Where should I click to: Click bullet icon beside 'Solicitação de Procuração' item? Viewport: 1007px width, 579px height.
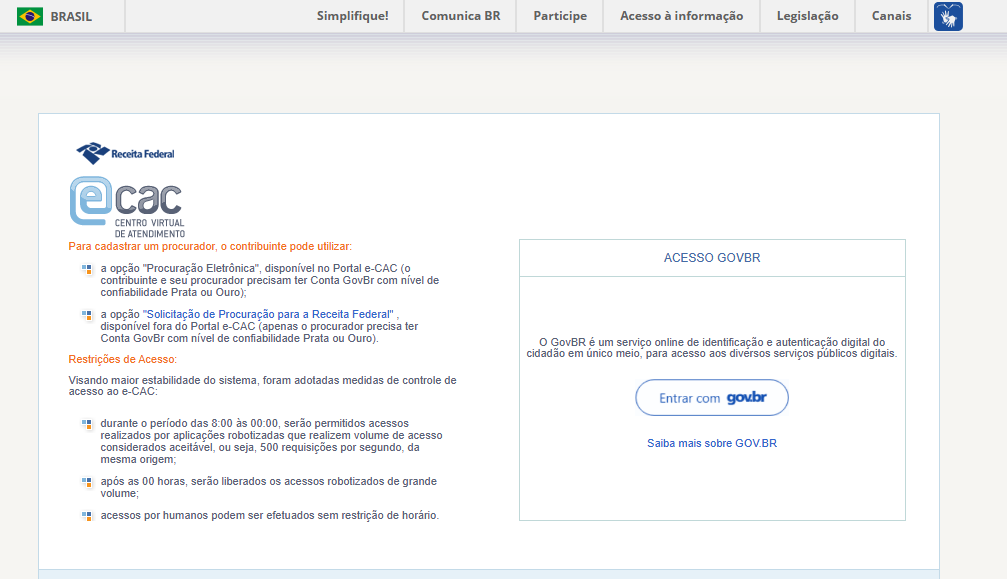tap(87, 315)
